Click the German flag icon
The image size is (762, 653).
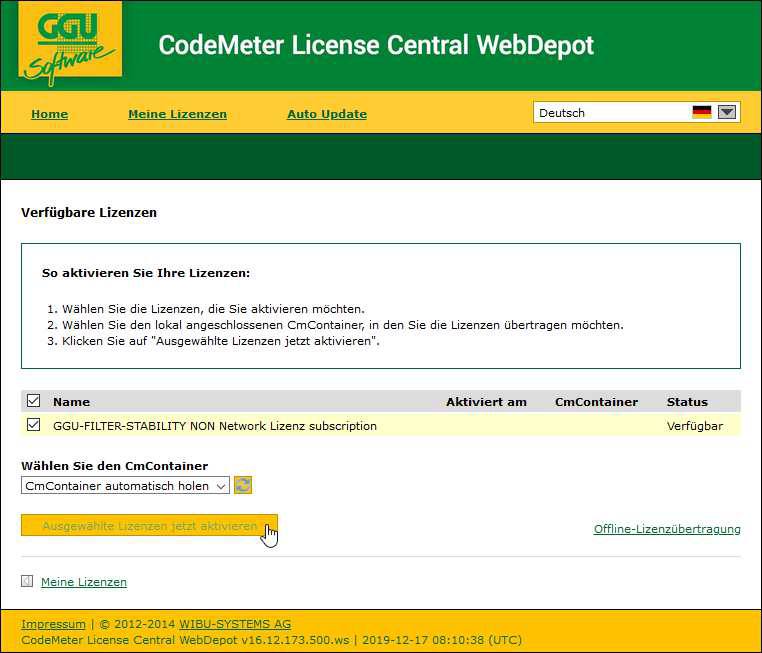point(701,113)
